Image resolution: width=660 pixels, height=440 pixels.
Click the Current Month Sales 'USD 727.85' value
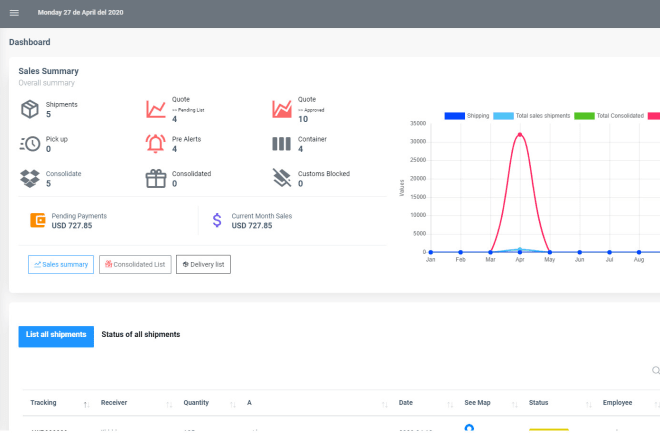252,226
